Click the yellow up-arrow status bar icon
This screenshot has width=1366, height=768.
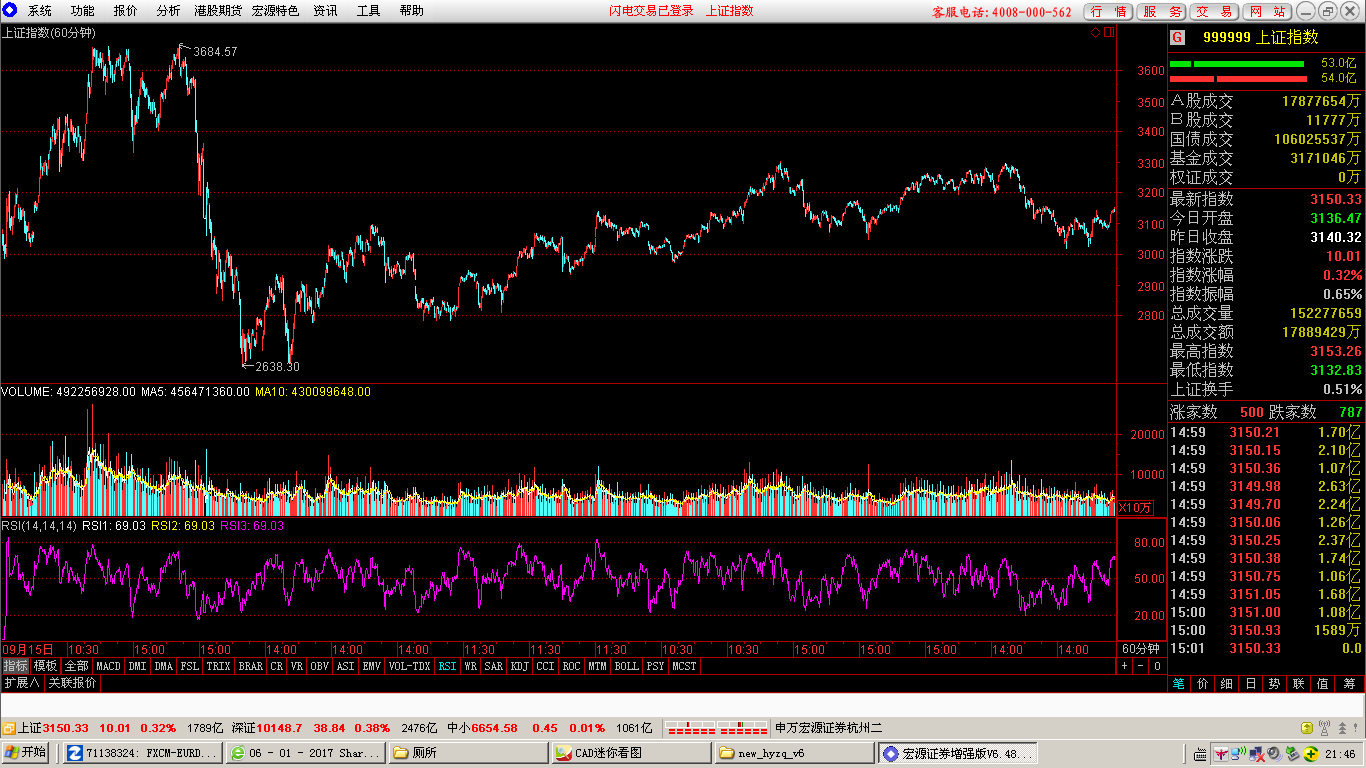click(x=1306, y=728)
